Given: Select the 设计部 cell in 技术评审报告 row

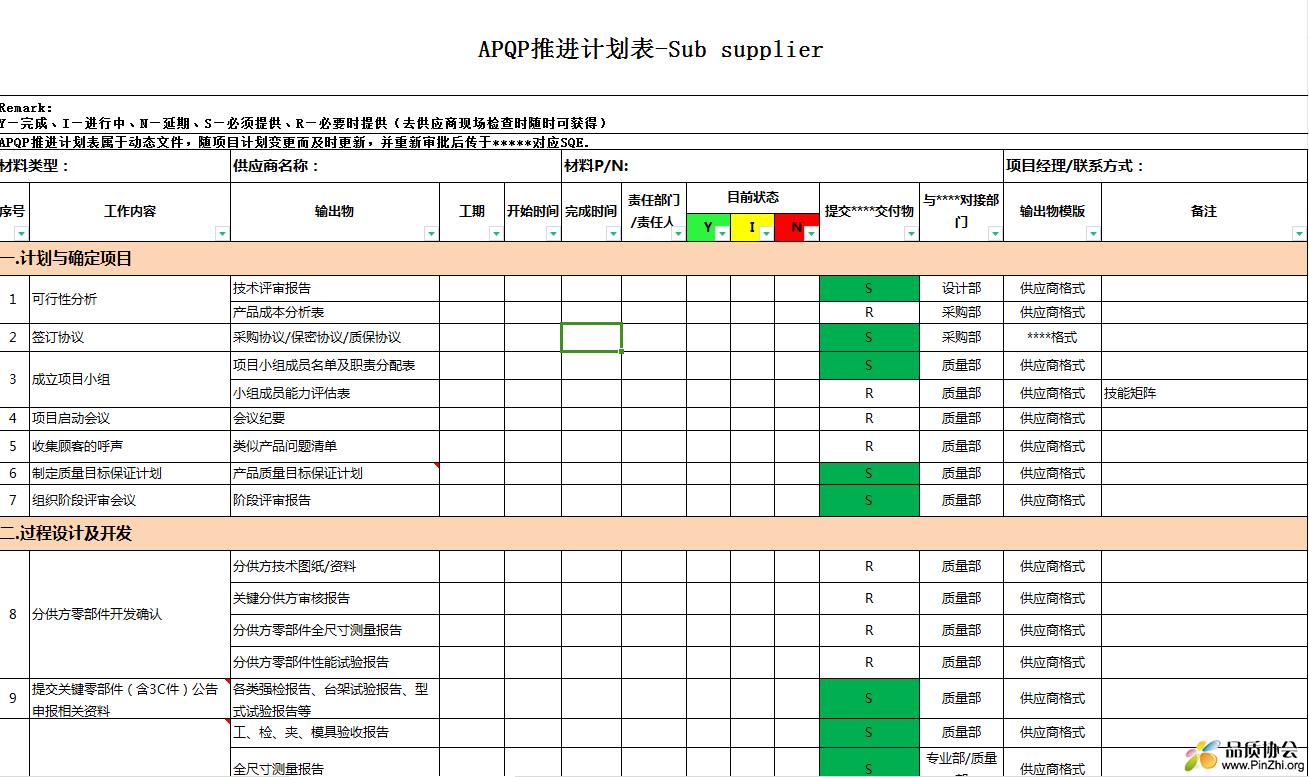Looking at the screenshot, I should [961, 288].
